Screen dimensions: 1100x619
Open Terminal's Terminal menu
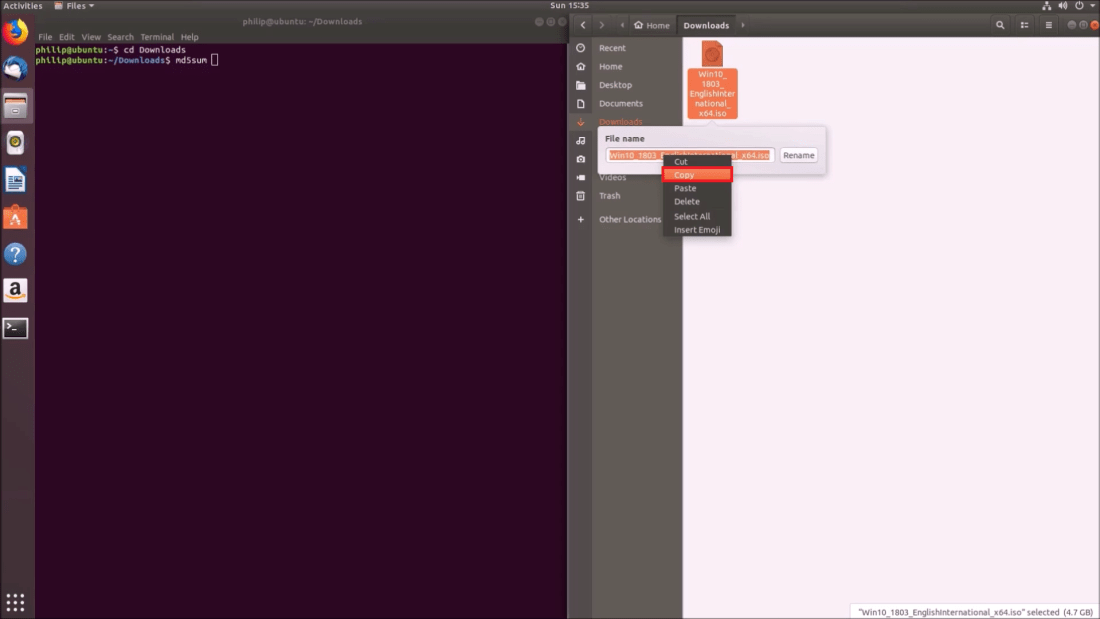[156, 37]
